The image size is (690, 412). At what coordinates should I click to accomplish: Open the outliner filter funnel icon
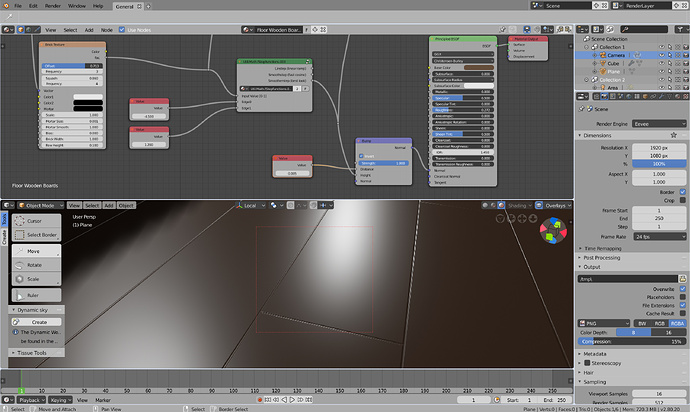pyautogui.click(x=680, y=29)
